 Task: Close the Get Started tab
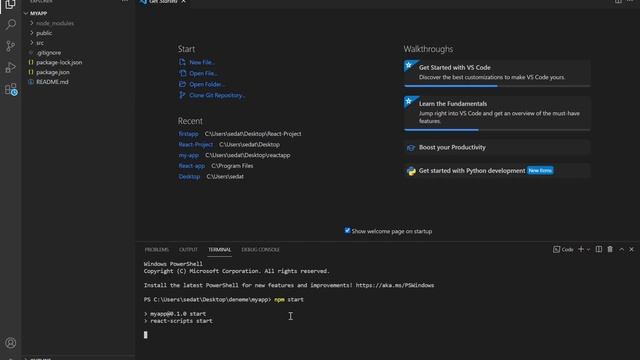point(184,2)
